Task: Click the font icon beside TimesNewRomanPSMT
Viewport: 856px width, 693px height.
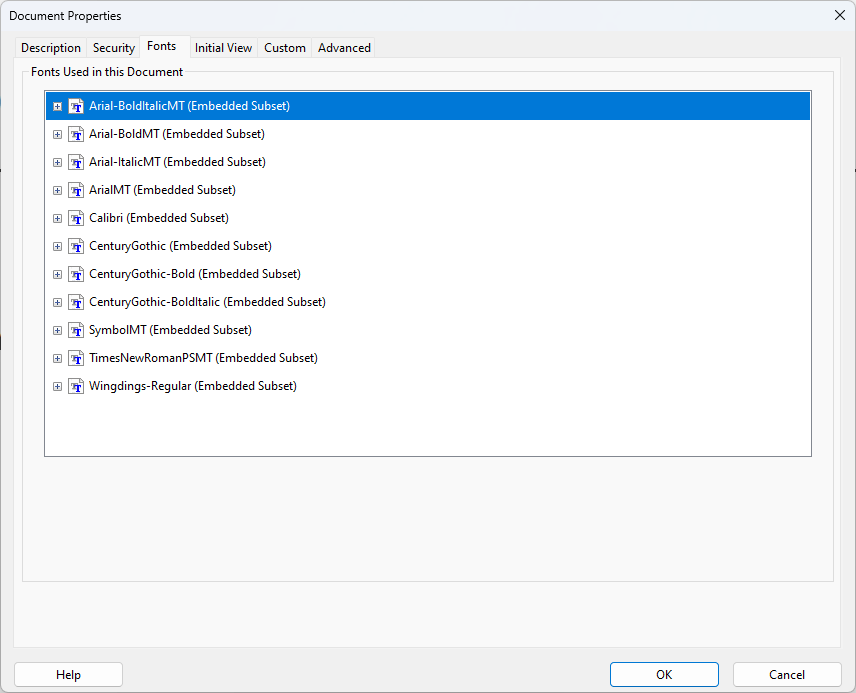Action: 76,358
